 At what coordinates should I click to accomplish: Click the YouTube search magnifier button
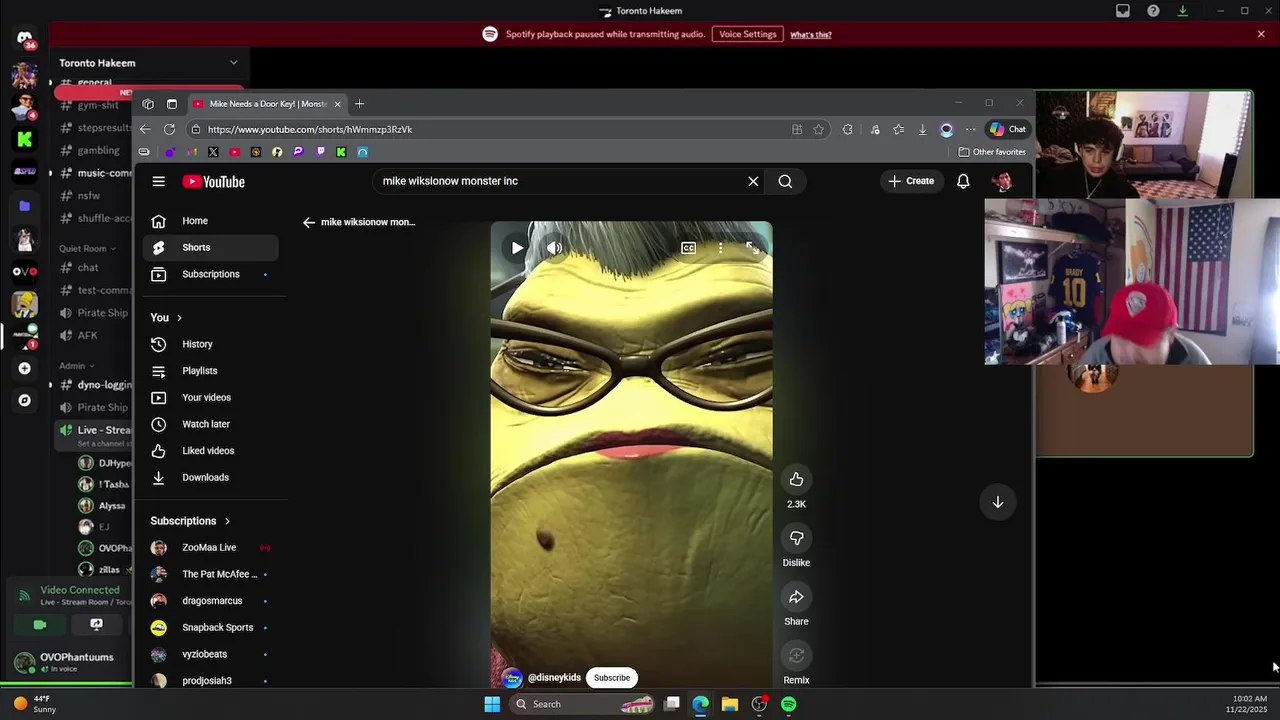[785, 181]
